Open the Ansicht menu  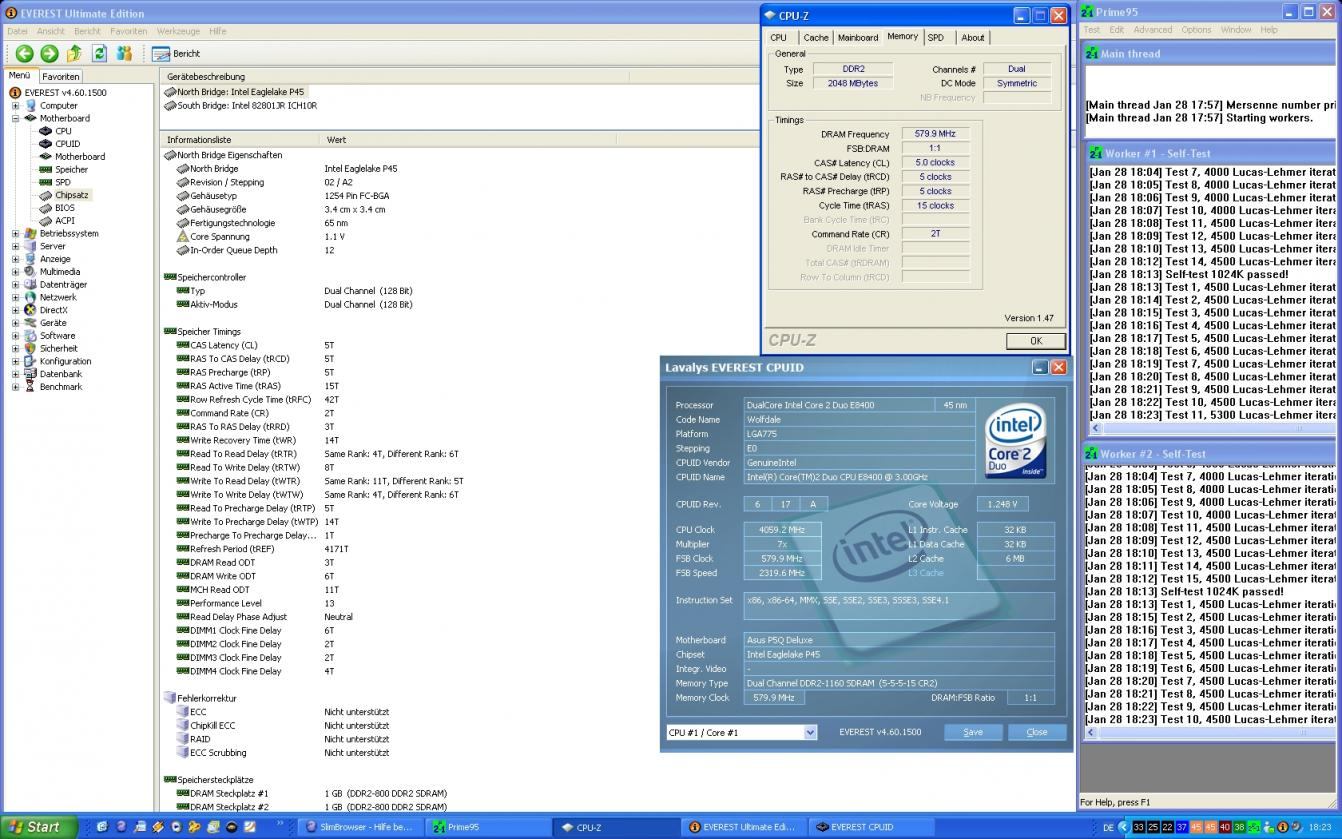[51, 31]
